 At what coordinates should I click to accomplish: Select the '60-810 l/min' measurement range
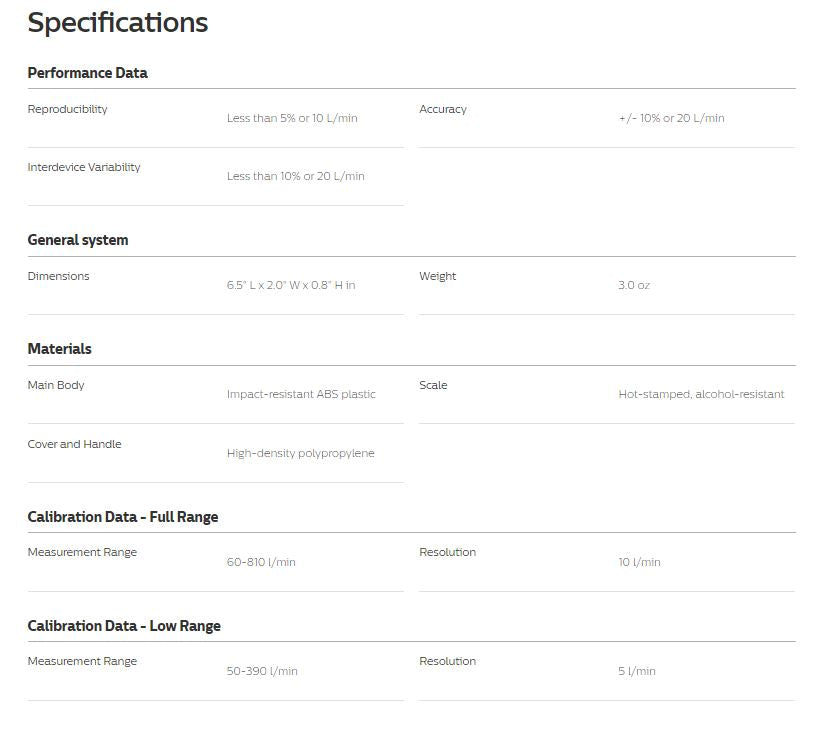(x=261, y=562)
